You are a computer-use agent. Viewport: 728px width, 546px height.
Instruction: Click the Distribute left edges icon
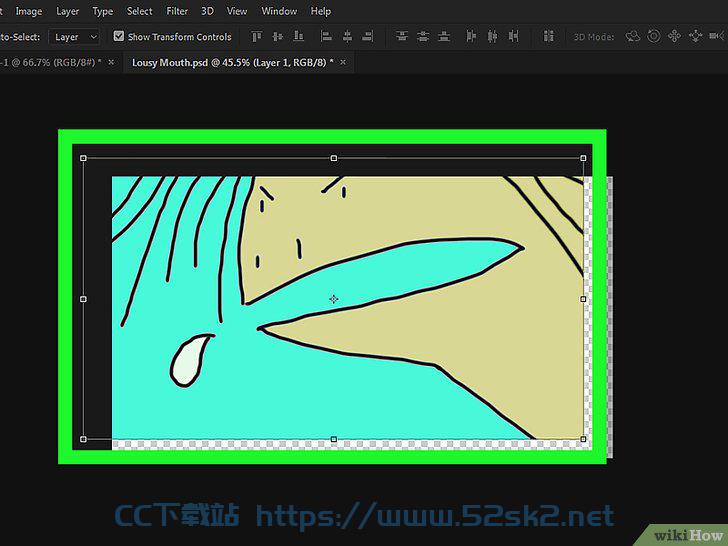tap(471, 36)
